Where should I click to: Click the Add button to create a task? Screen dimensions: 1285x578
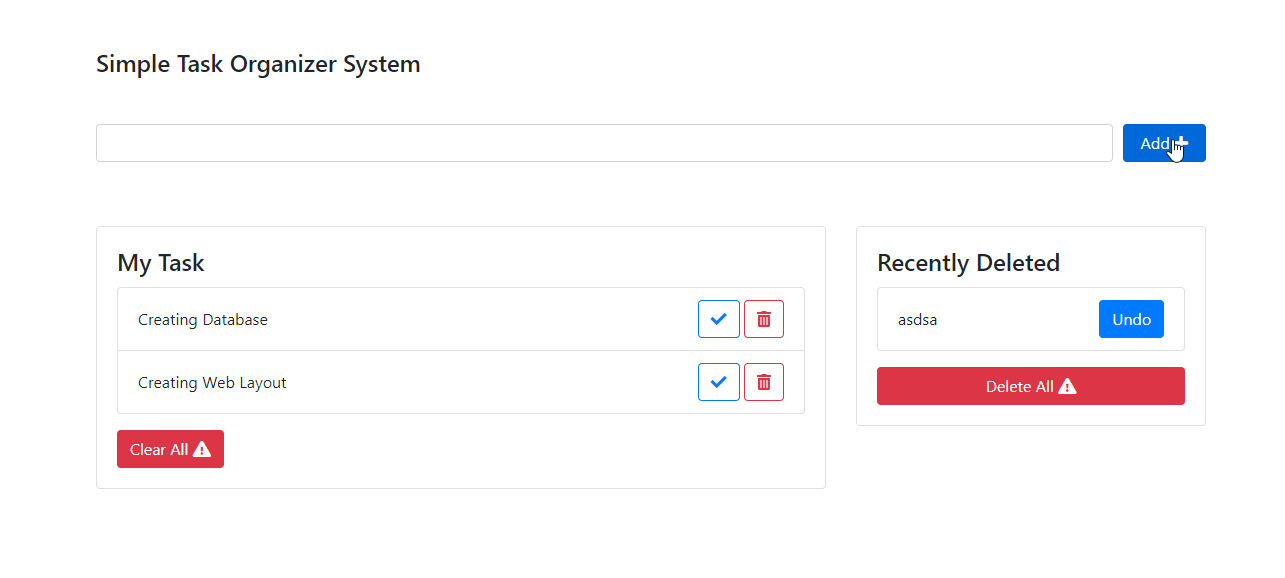(x=1163, y=142)
